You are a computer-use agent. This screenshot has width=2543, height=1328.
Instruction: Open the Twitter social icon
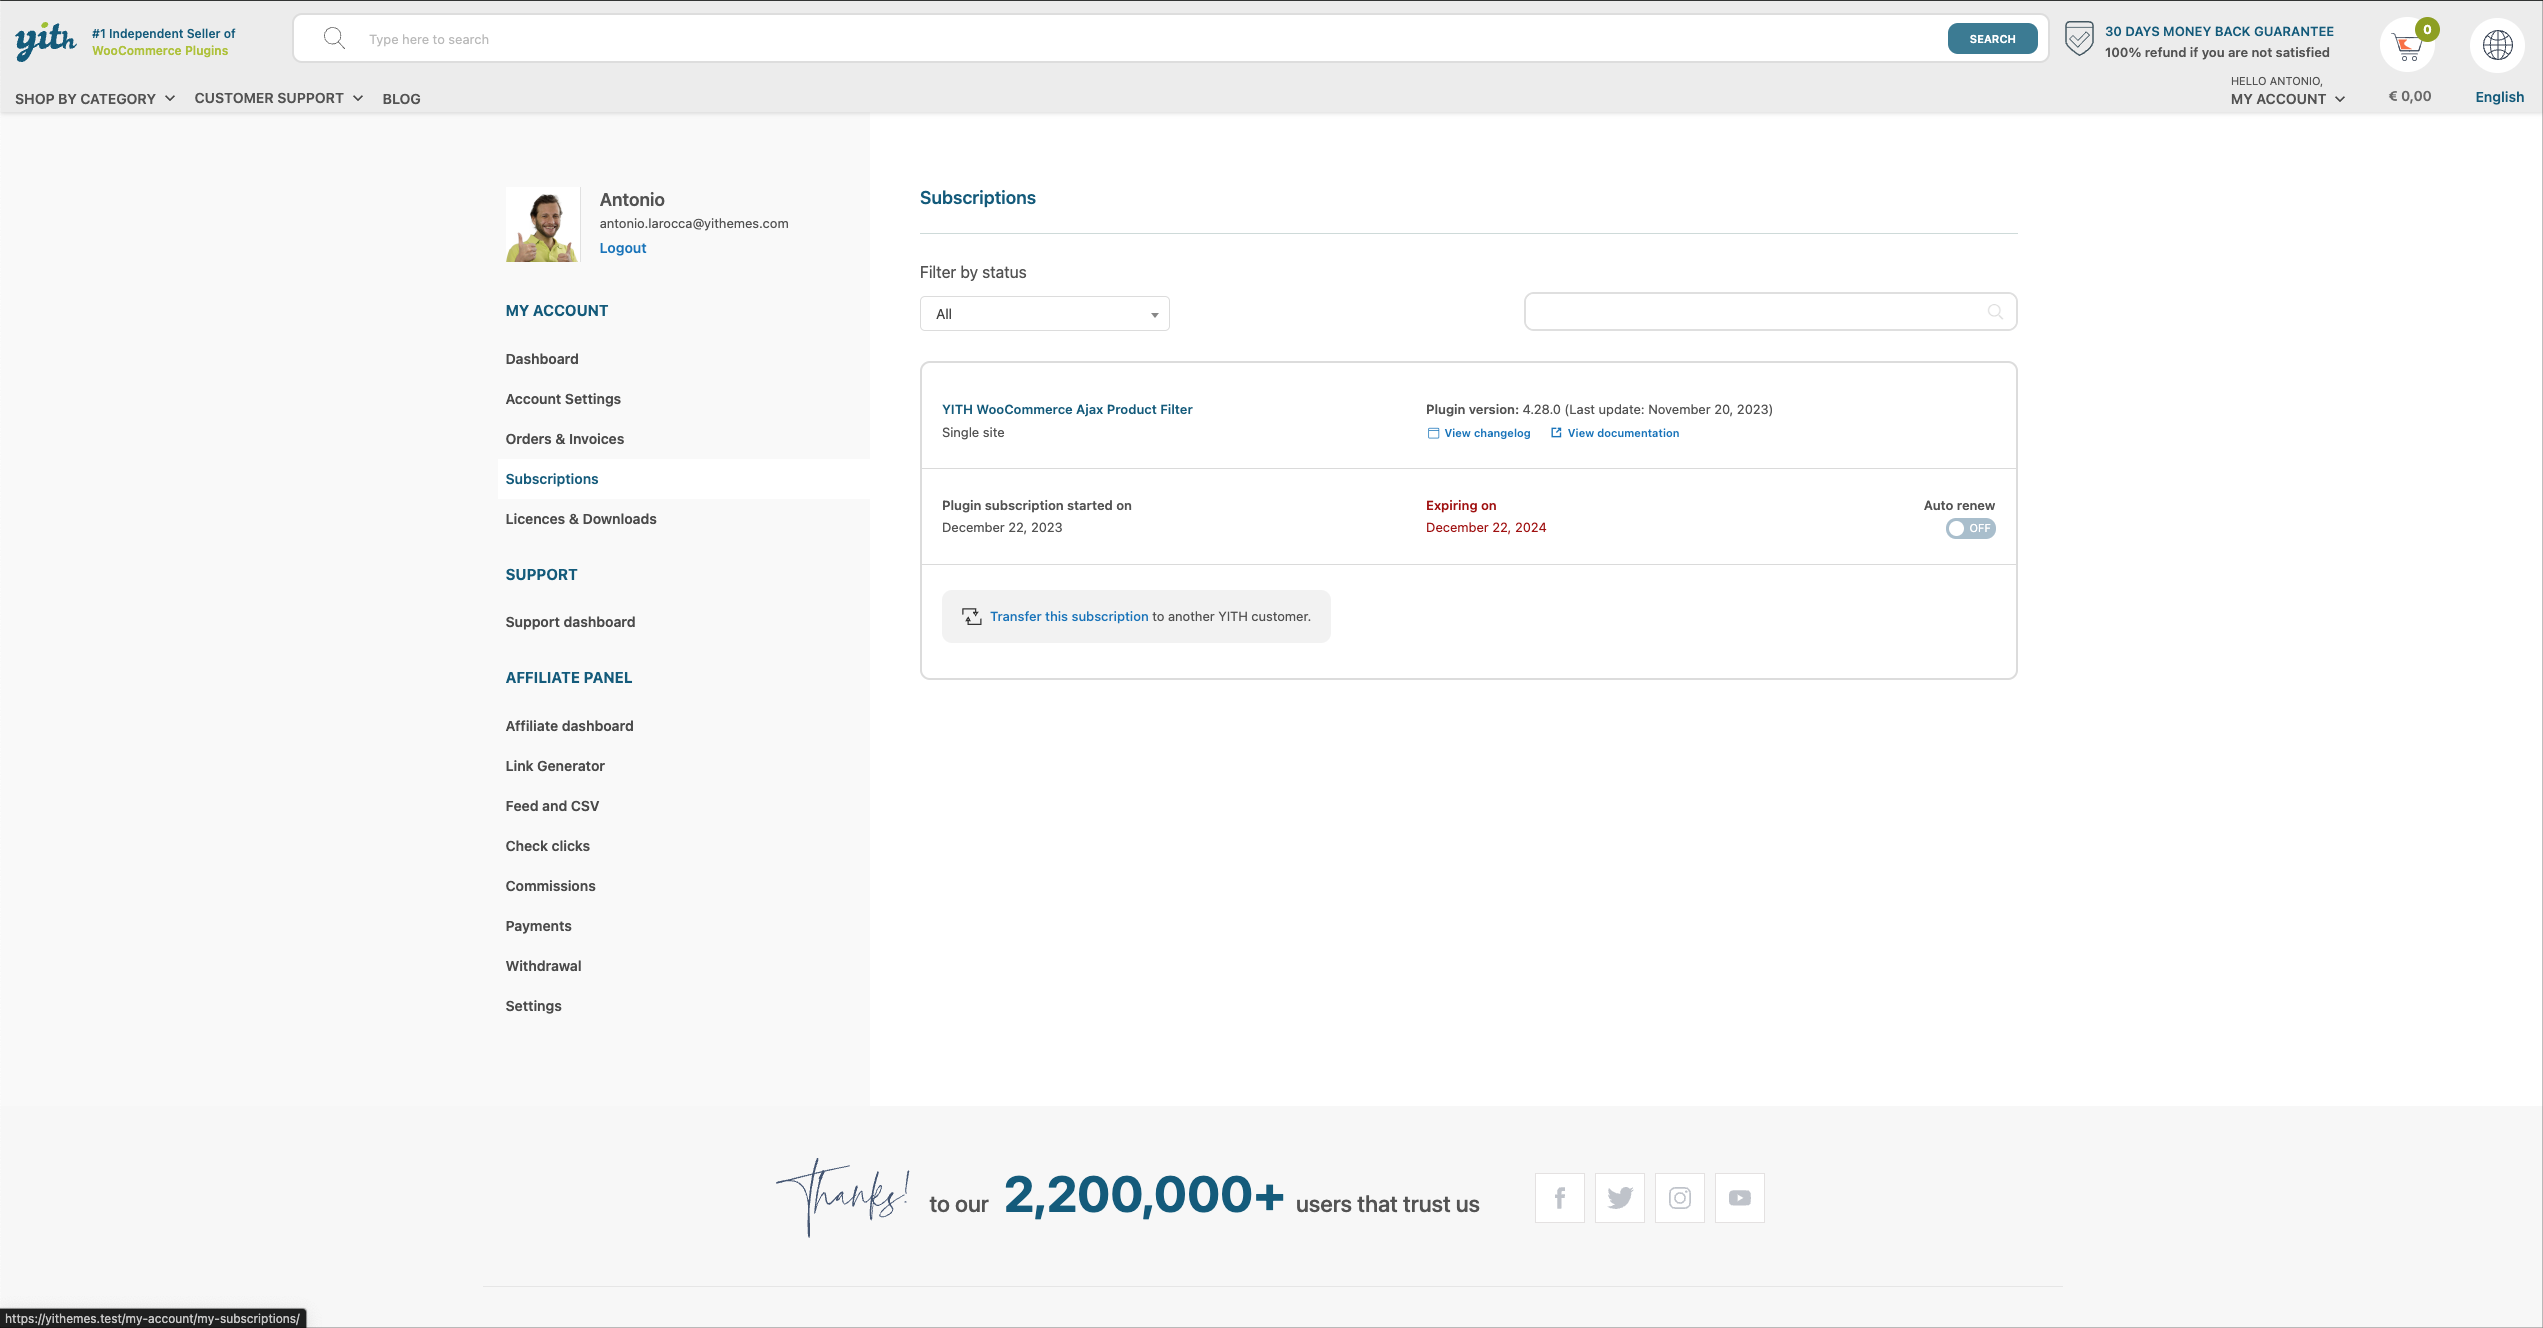pyautogui.click(x=1620, y=1198)
